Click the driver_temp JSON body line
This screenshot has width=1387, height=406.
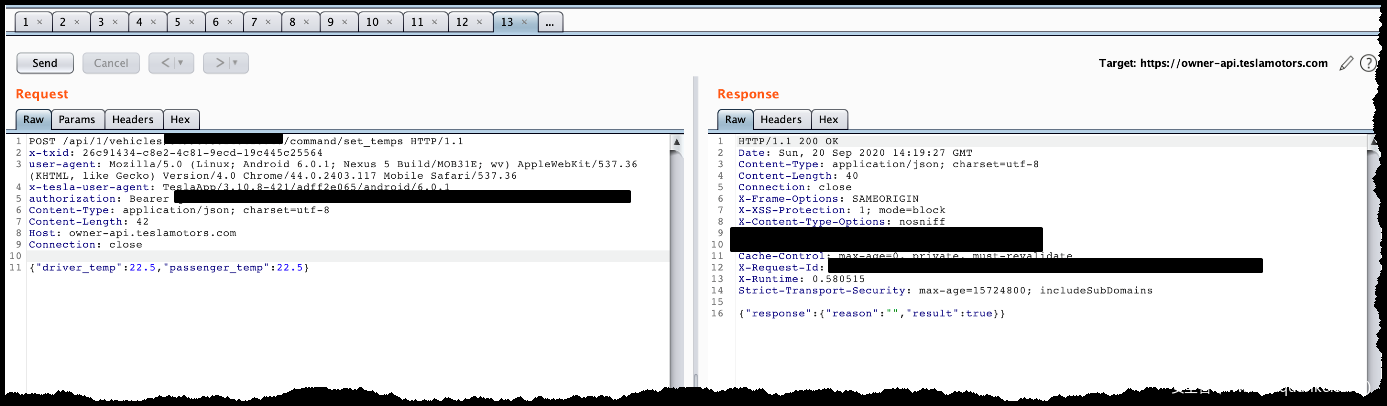tap(169, 268)
